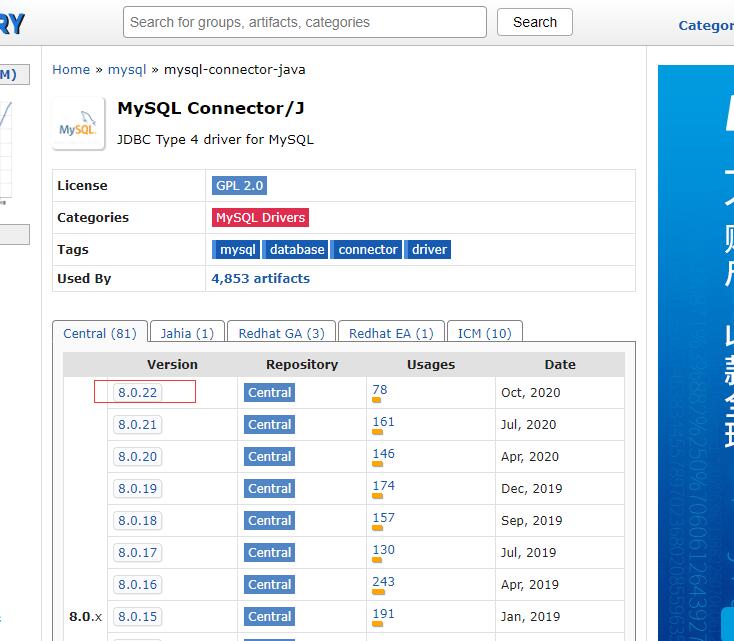
Task: Click the blue advertisement banner on right
Action: [x=695, y=350]
